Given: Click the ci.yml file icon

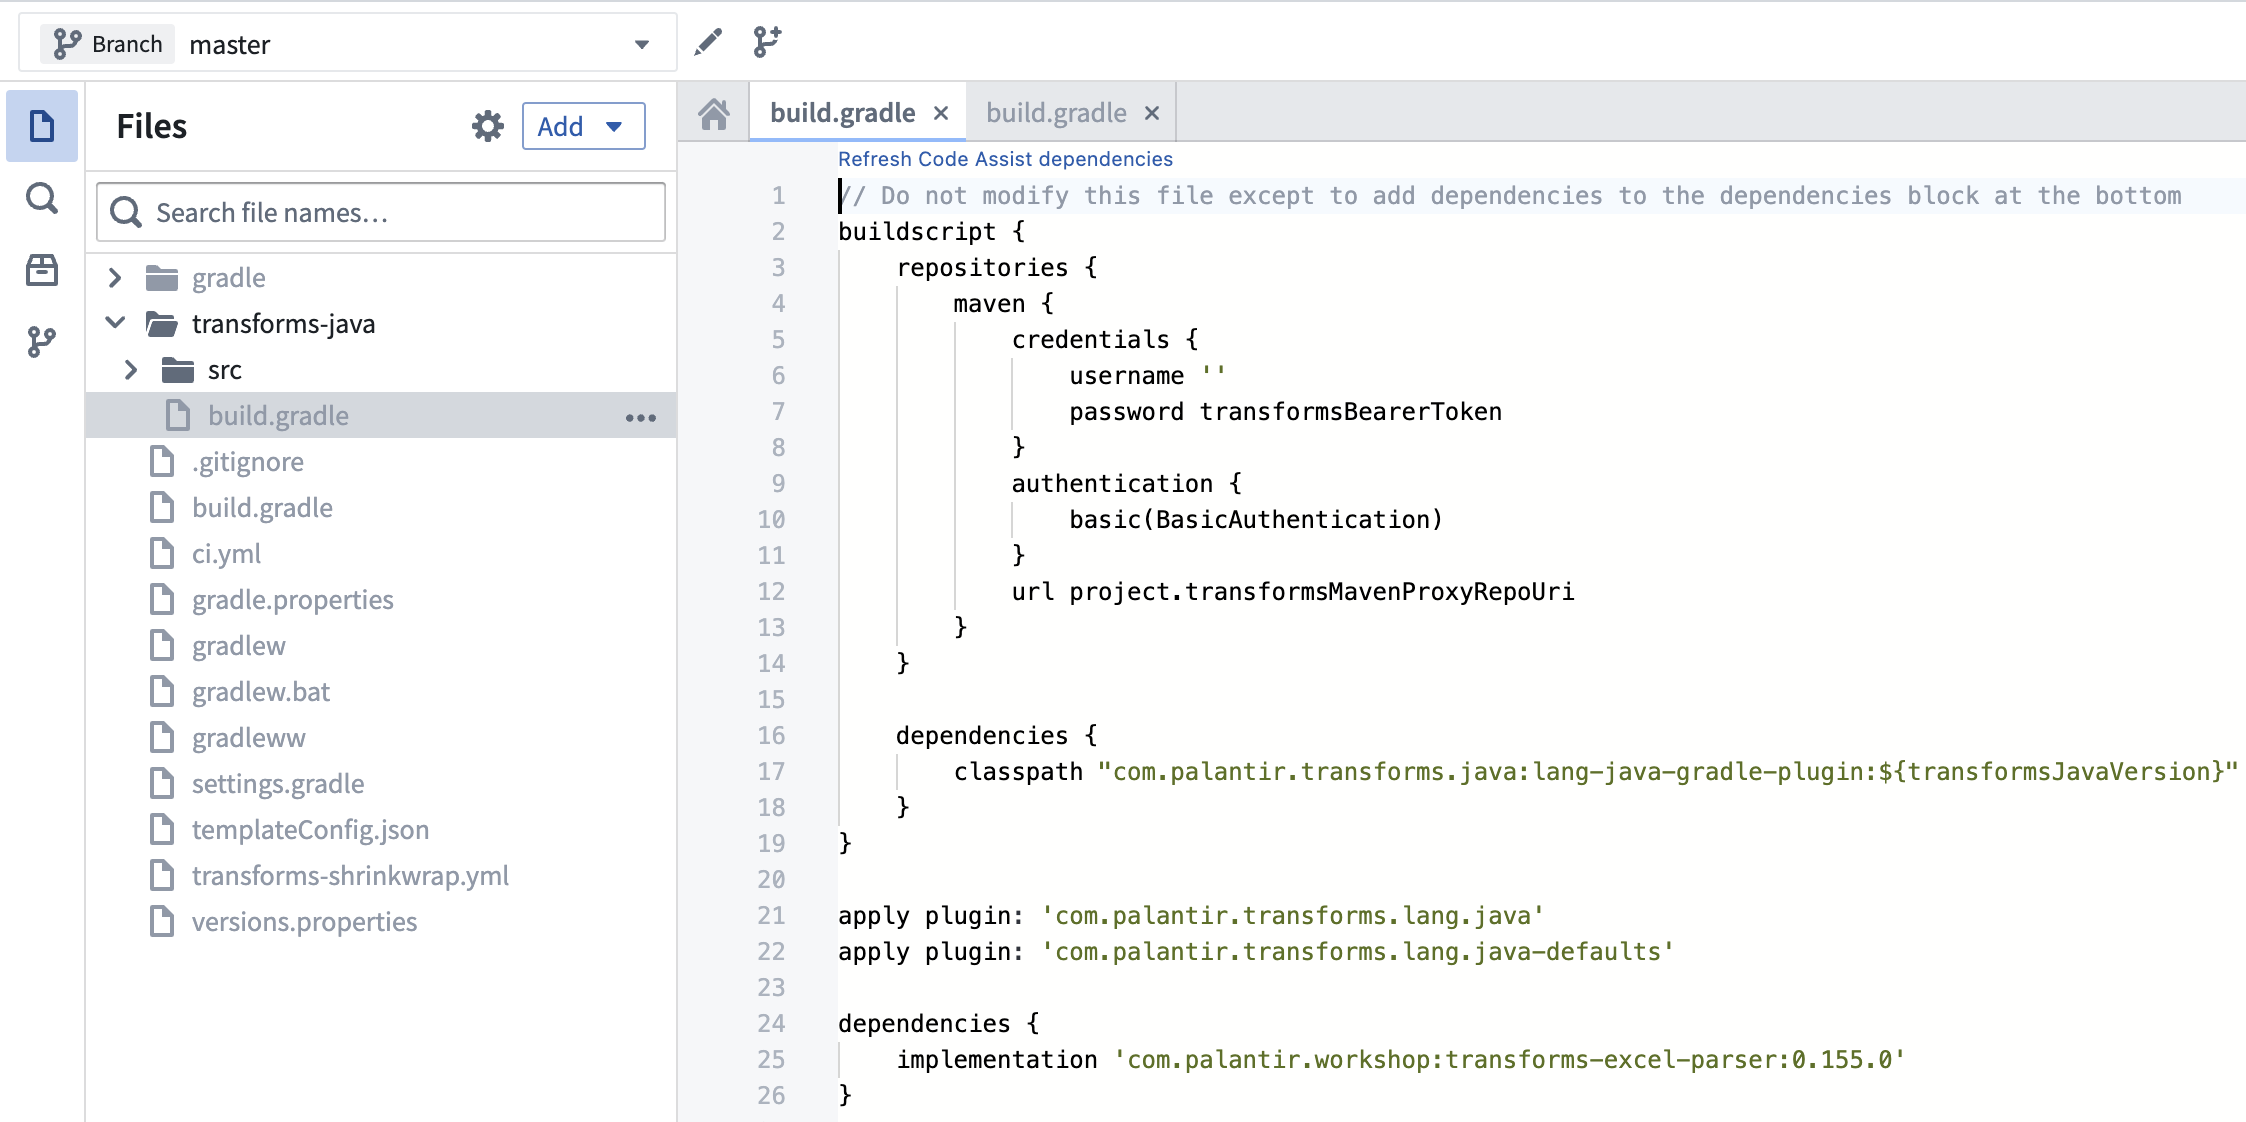Looking at the screenshot, I should [x=162, y=554].
